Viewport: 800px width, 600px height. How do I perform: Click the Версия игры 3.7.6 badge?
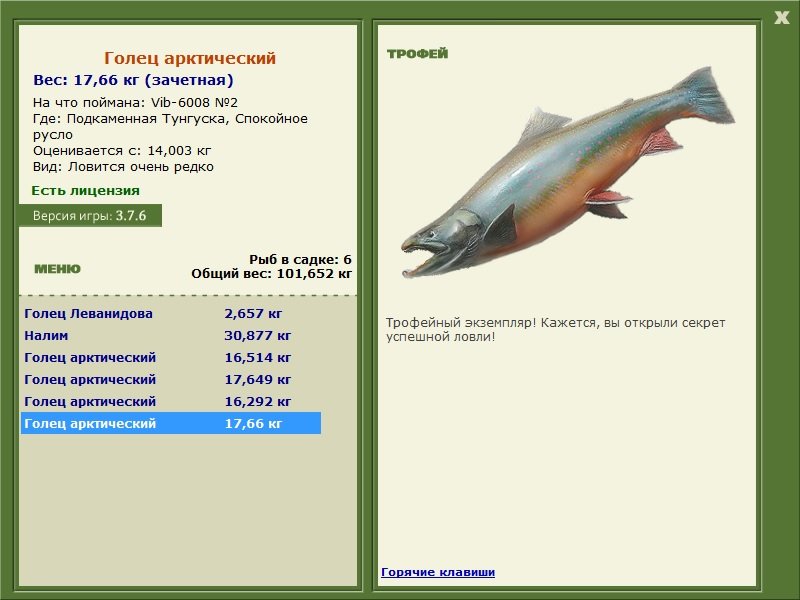(90, 216)
